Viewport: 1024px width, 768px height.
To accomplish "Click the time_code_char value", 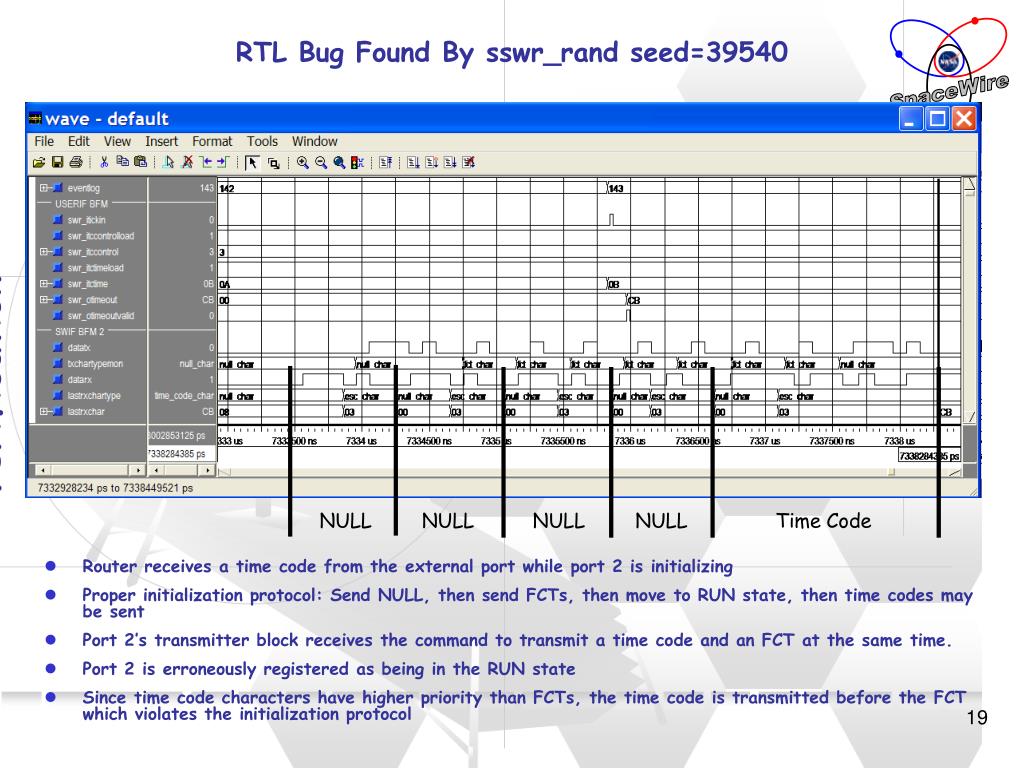I will [184, 396].
